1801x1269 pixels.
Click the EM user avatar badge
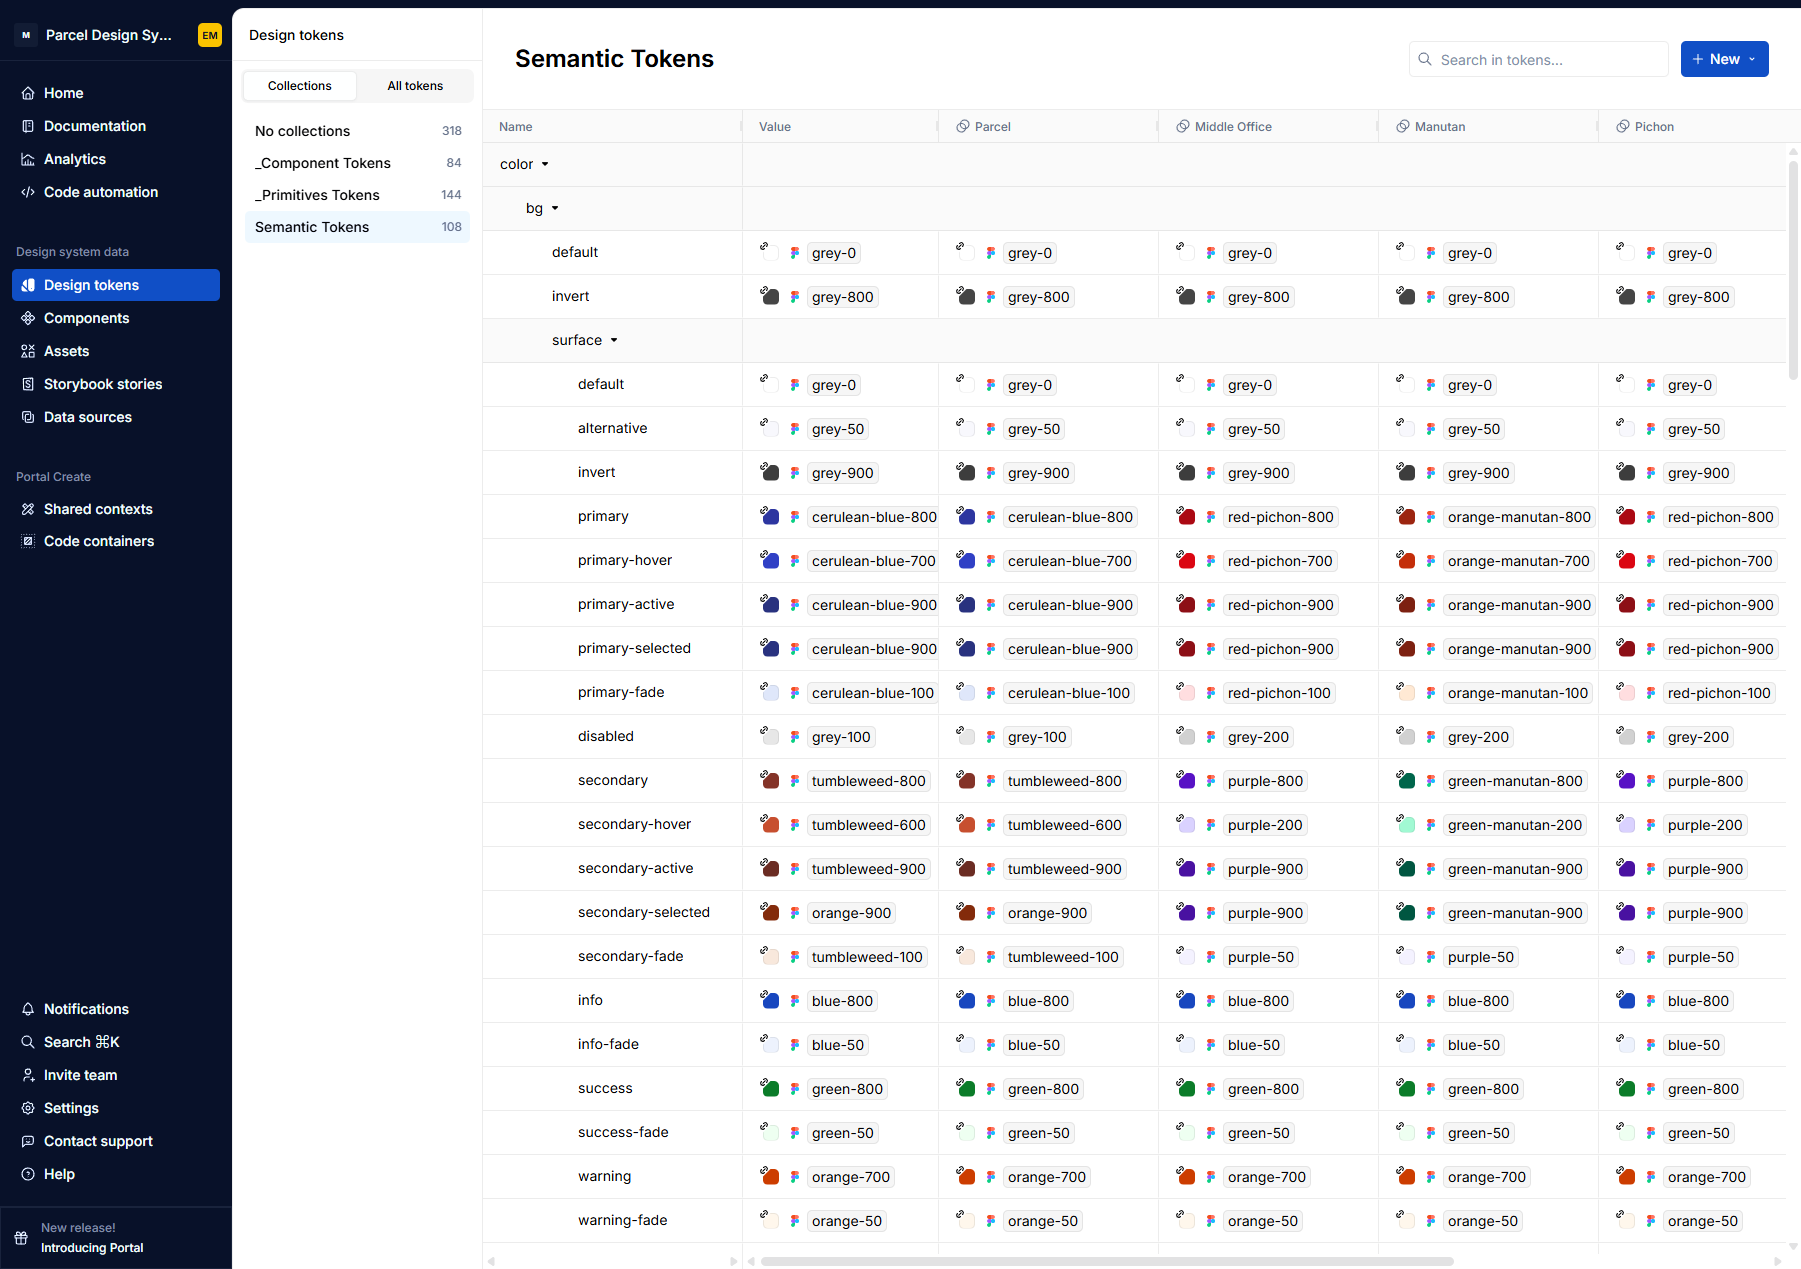tap(210, 35)
